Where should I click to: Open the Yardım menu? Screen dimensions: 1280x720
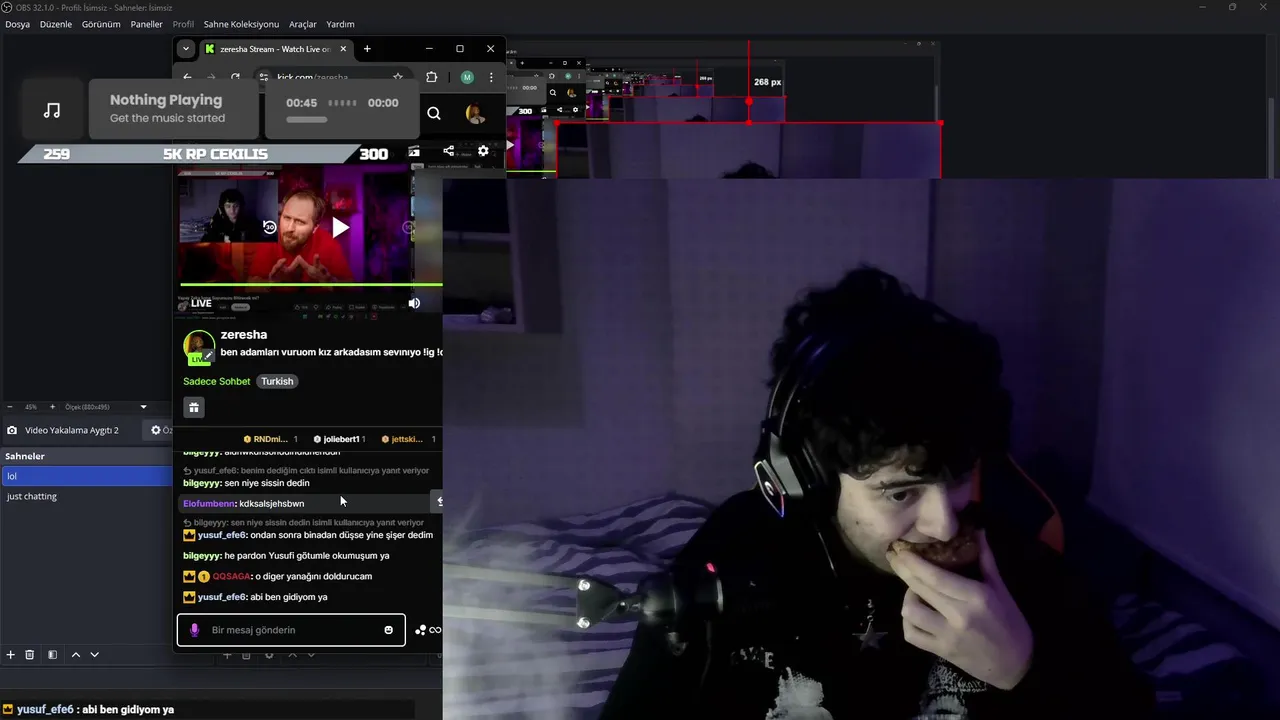pos(340,24)
